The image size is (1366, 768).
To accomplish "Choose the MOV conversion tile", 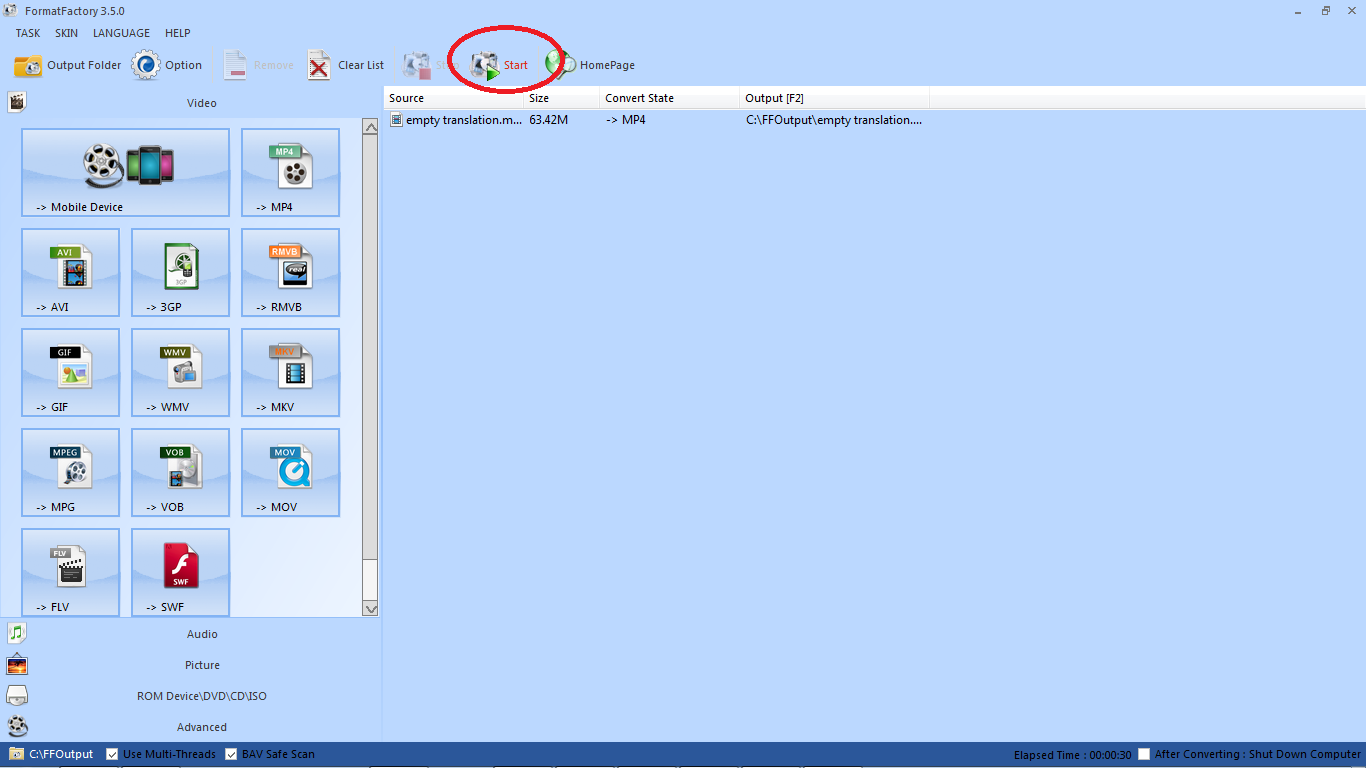I will [x=290, y=472].
